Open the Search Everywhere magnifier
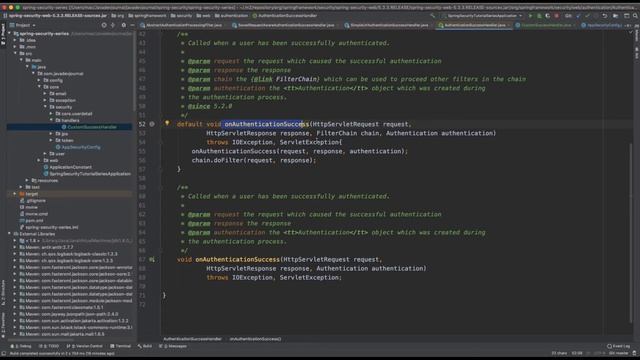This screenshot has height=360, width=640. tap(635, 16)
